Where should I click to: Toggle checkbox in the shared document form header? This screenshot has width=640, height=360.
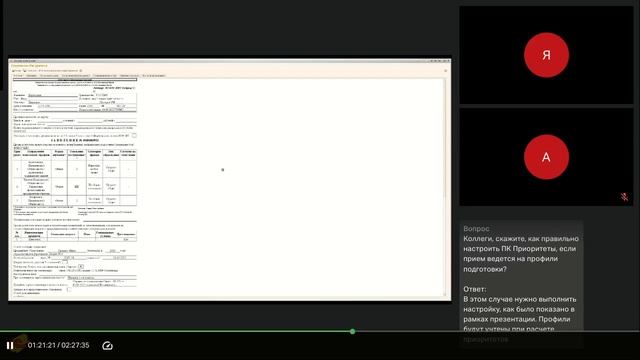pos(134,136)
